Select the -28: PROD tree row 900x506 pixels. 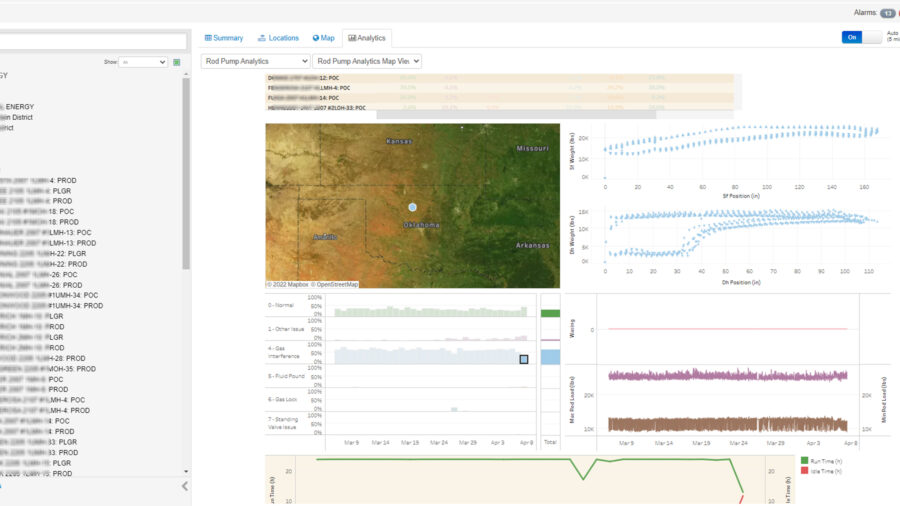pos(43,358)
